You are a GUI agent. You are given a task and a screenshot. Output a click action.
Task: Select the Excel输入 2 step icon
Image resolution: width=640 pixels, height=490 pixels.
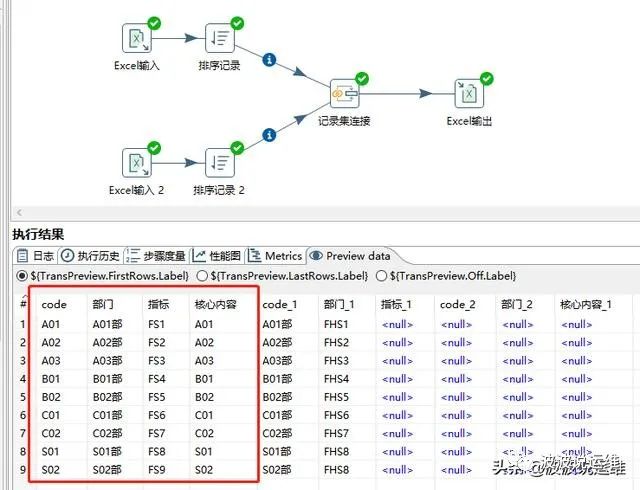pyautogui.click(x=137, y=163)
